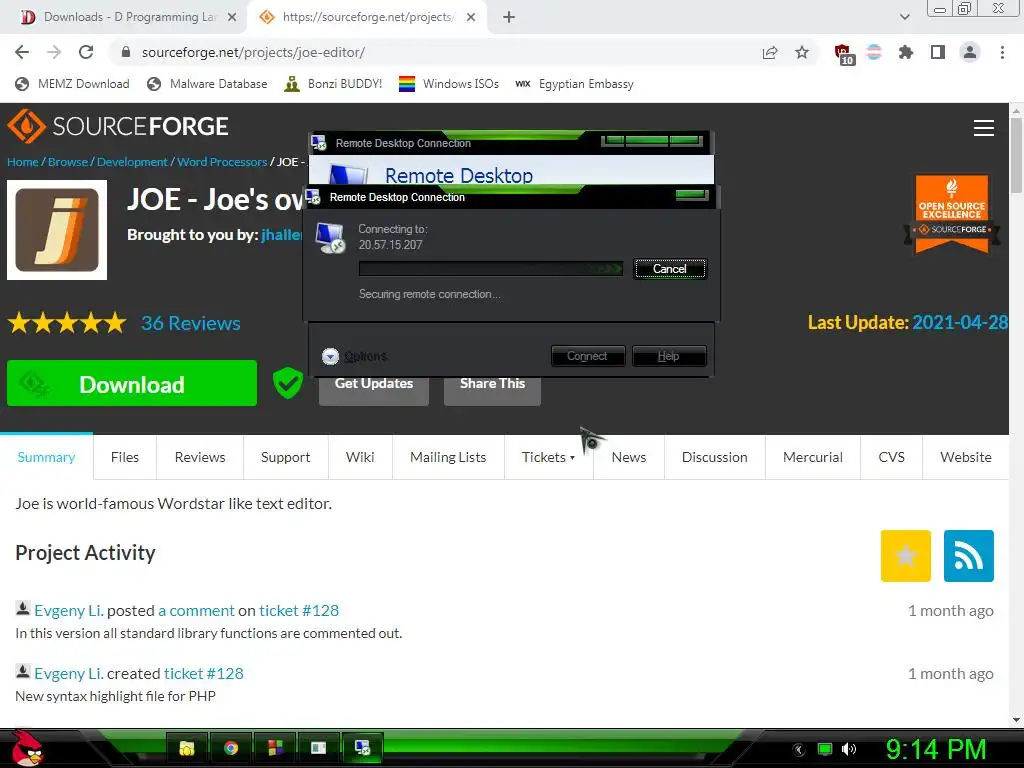Click the Home breadcrumb link

[x=23, y=162]
